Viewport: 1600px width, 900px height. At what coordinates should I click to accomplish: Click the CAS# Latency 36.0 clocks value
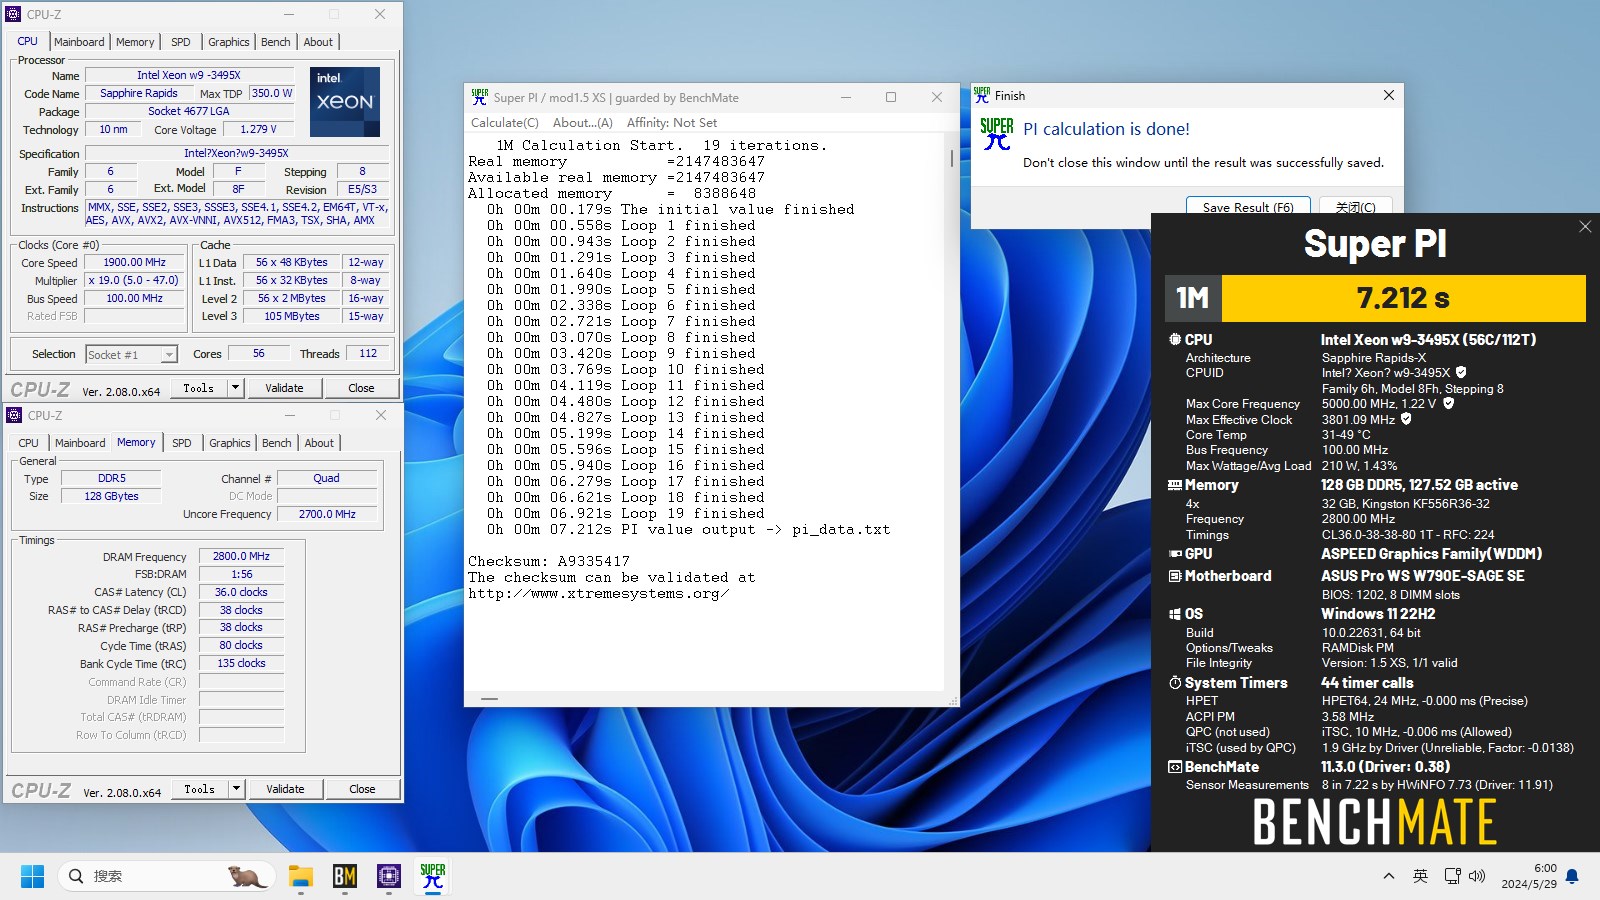[x=241, y=592]
